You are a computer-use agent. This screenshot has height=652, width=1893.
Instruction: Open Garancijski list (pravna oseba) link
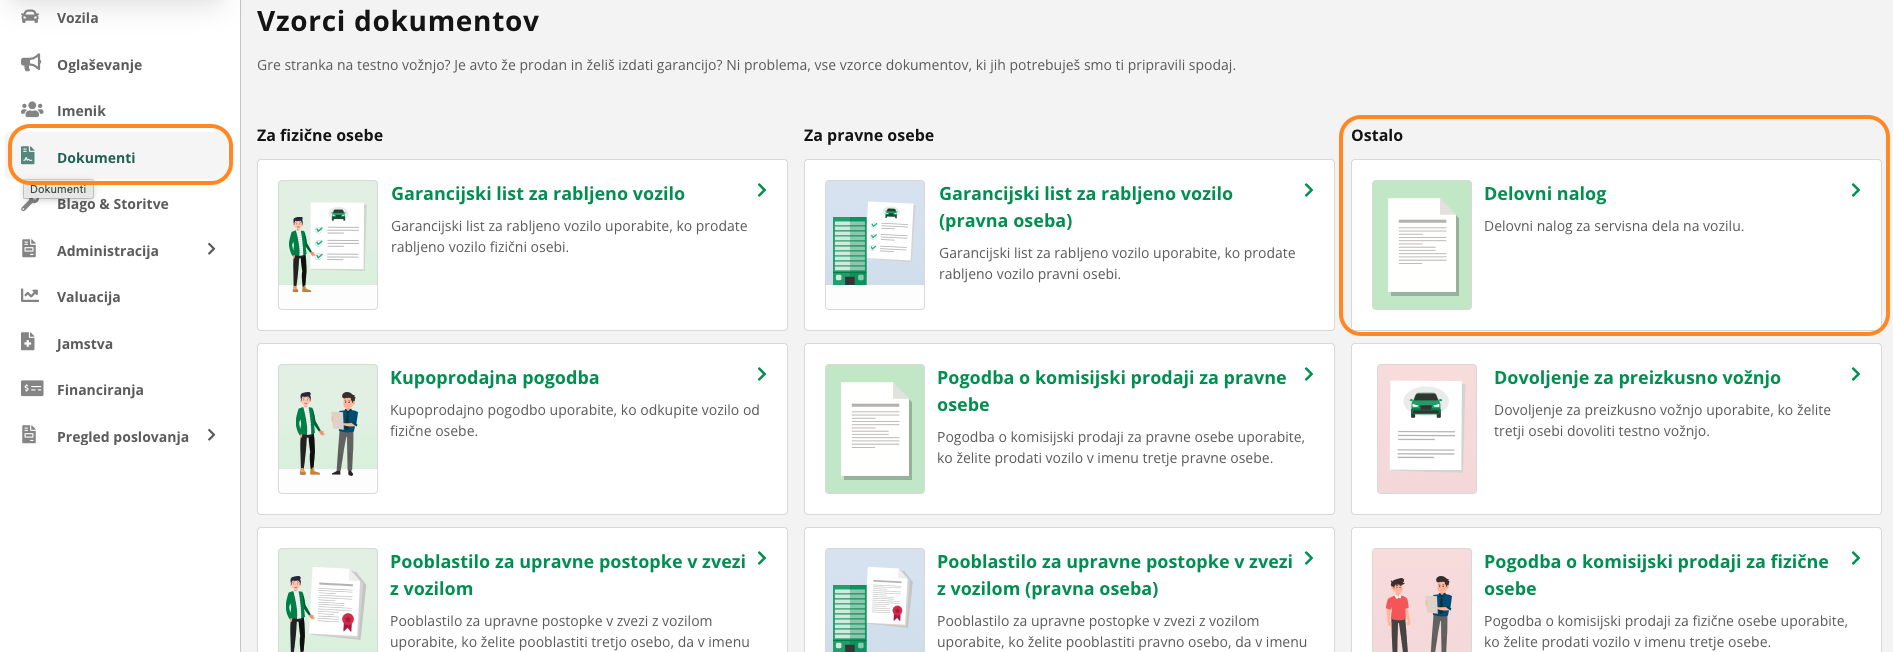pos(1085,207)
